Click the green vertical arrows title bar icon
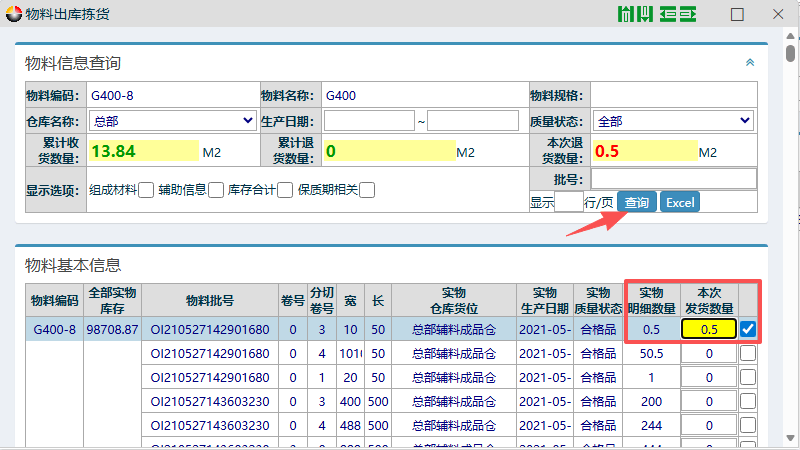This screenshot has height=450, width=800. click(x=636, y=15)
